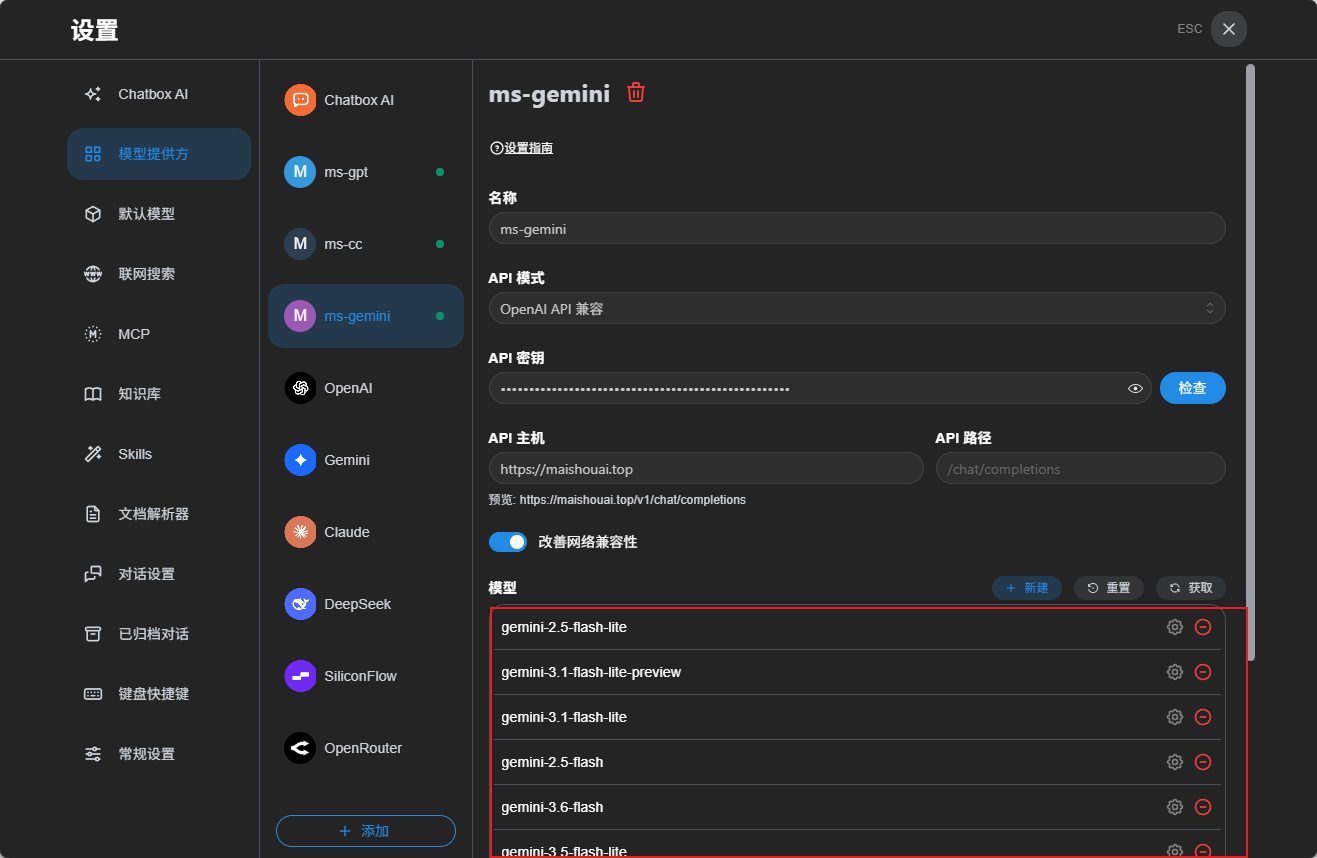Click the 名称 input field
This screenshot has height=858, width=1317.
857,228
